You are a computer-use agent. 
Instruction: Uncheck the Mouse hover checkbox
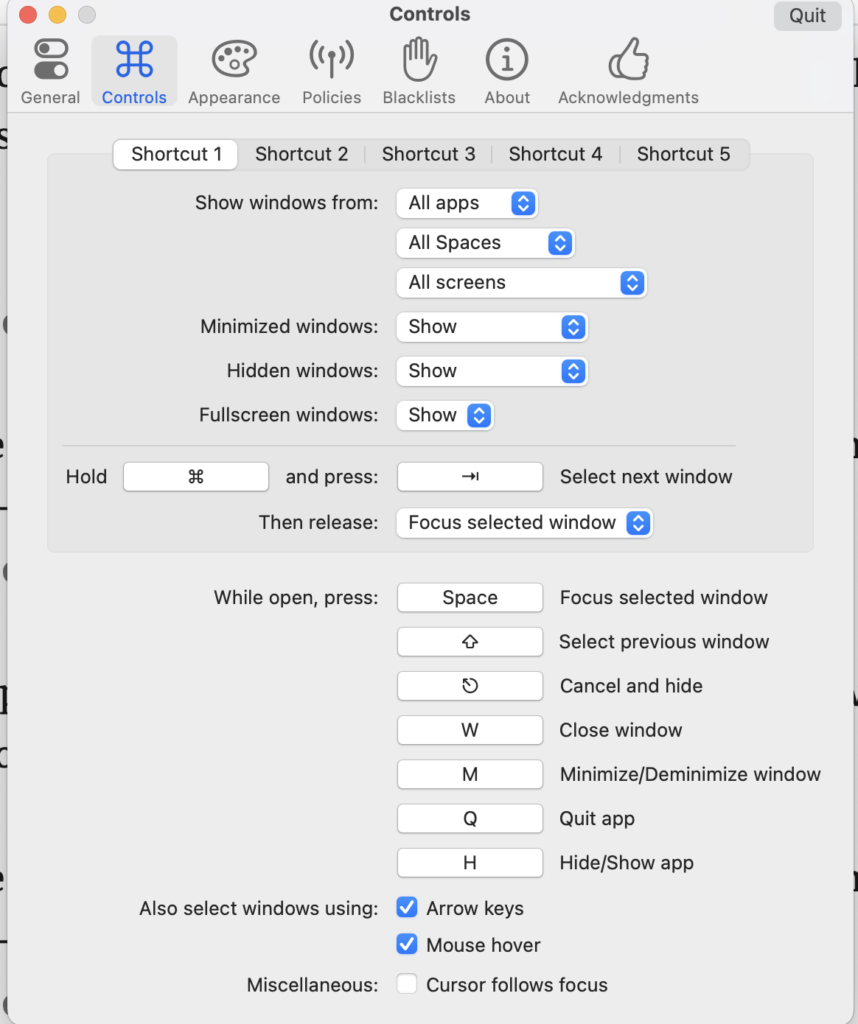click(407, 945)
